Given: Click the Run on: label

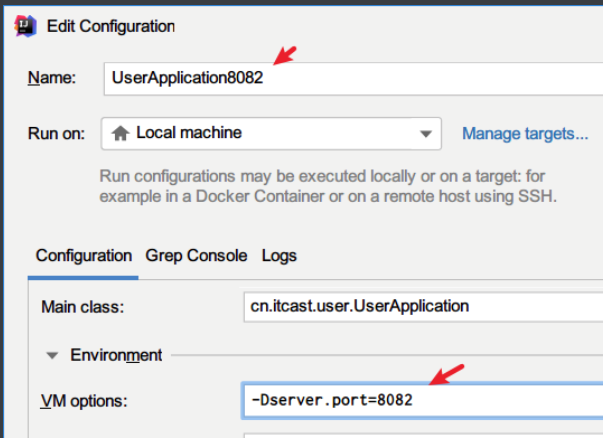Looking at the screenshot, I should (58, 133).
